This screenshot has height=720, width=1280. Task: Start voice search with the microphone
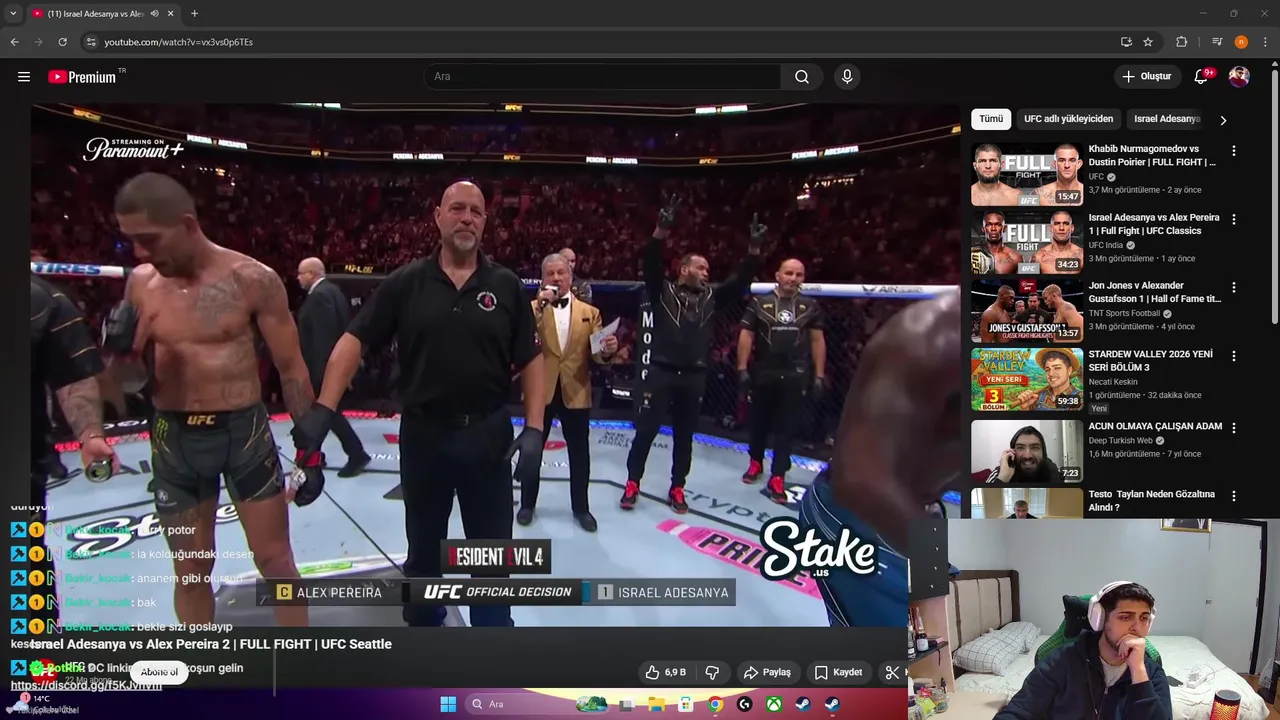click(x=847, y=77)
